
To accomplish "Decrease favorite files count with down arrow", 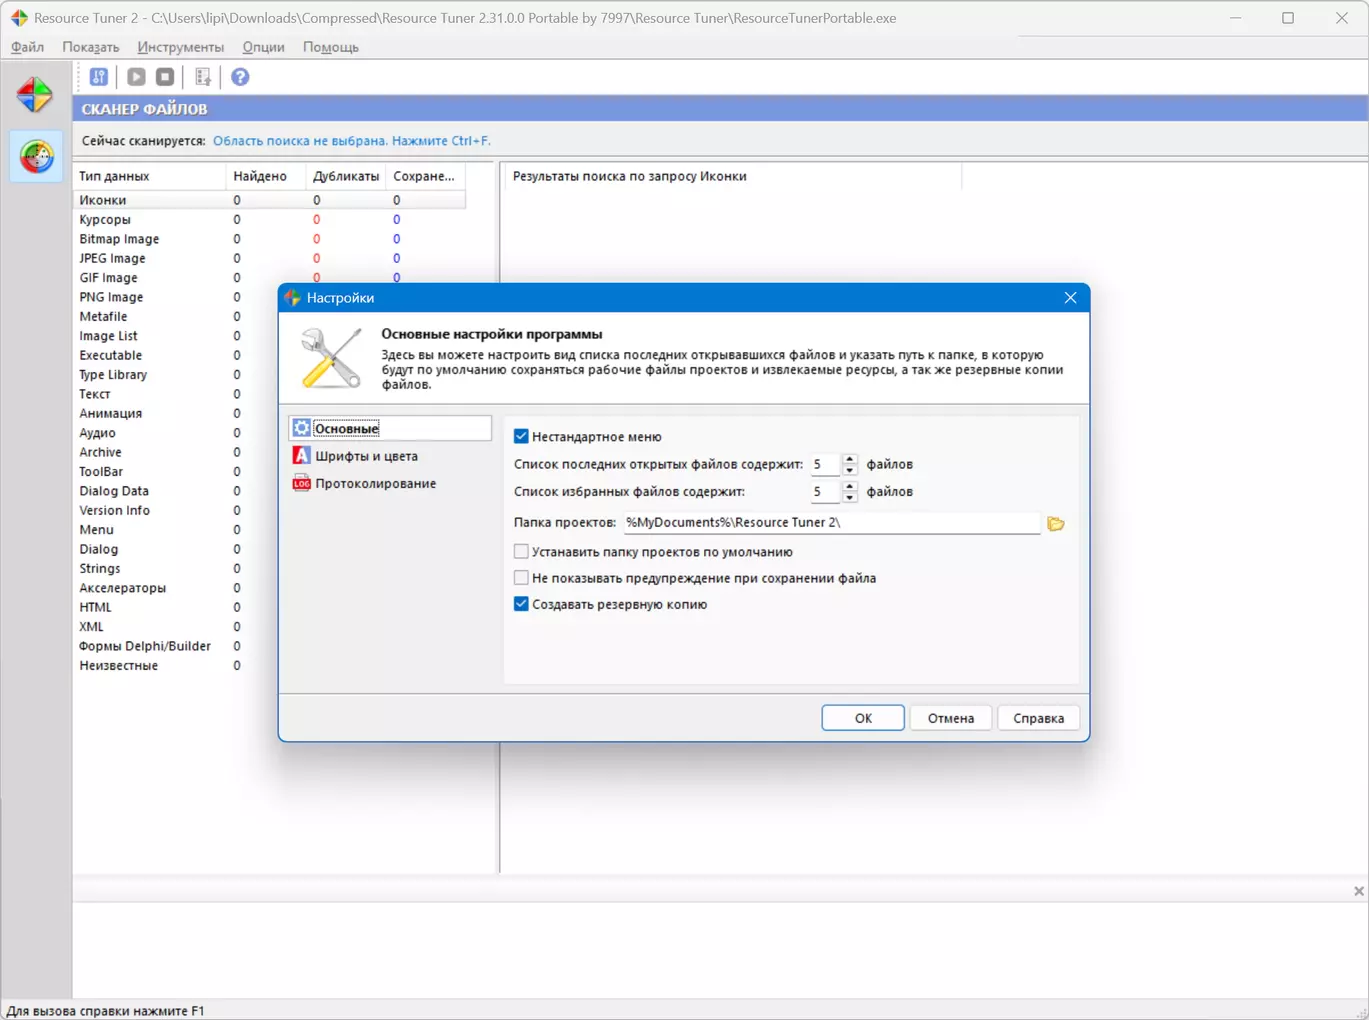I will 850,497.
